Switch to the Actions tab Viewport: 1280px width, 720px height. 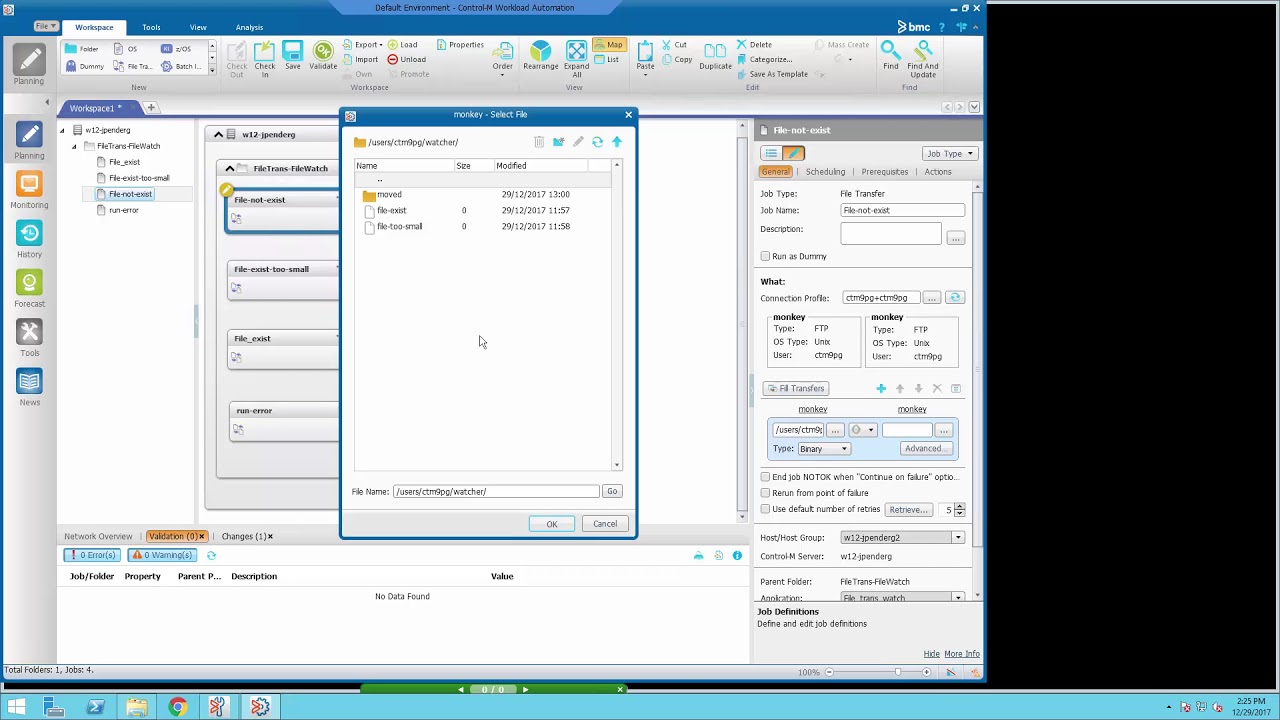pyautogui.click(x=938, y=172)
